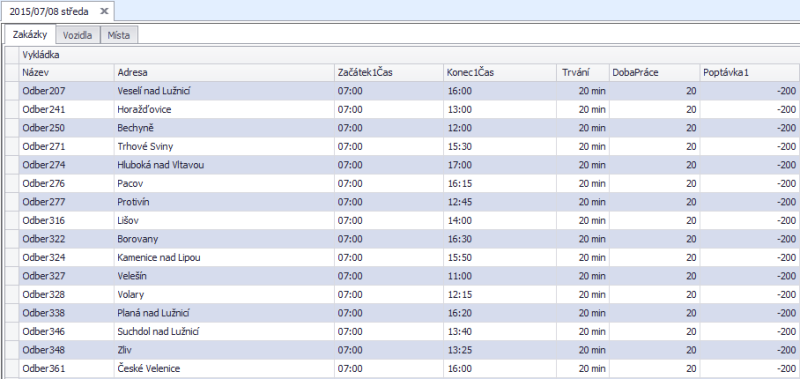Open the Místa tab
The image size is (800, 379).
pos(119,35)
